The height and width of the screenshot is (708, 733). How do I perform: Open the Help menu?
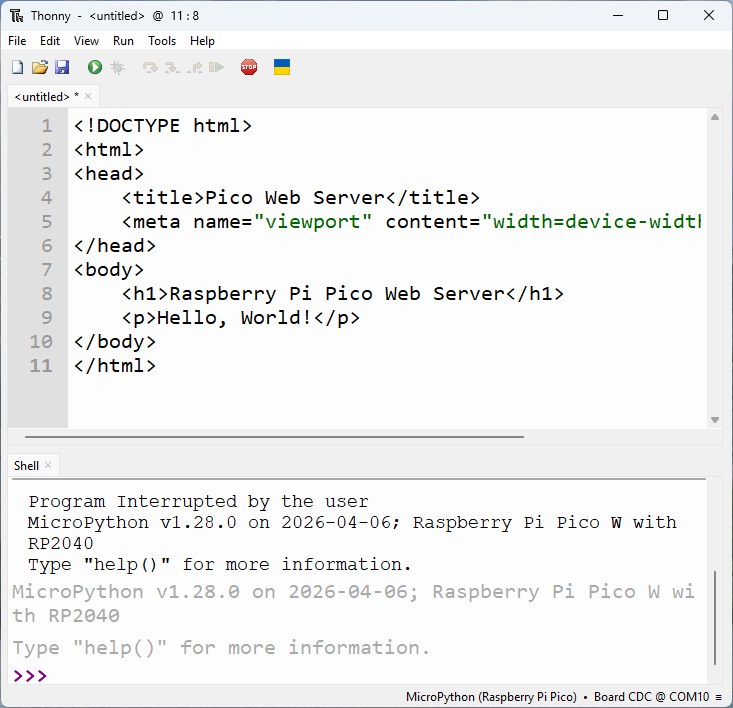202,41
